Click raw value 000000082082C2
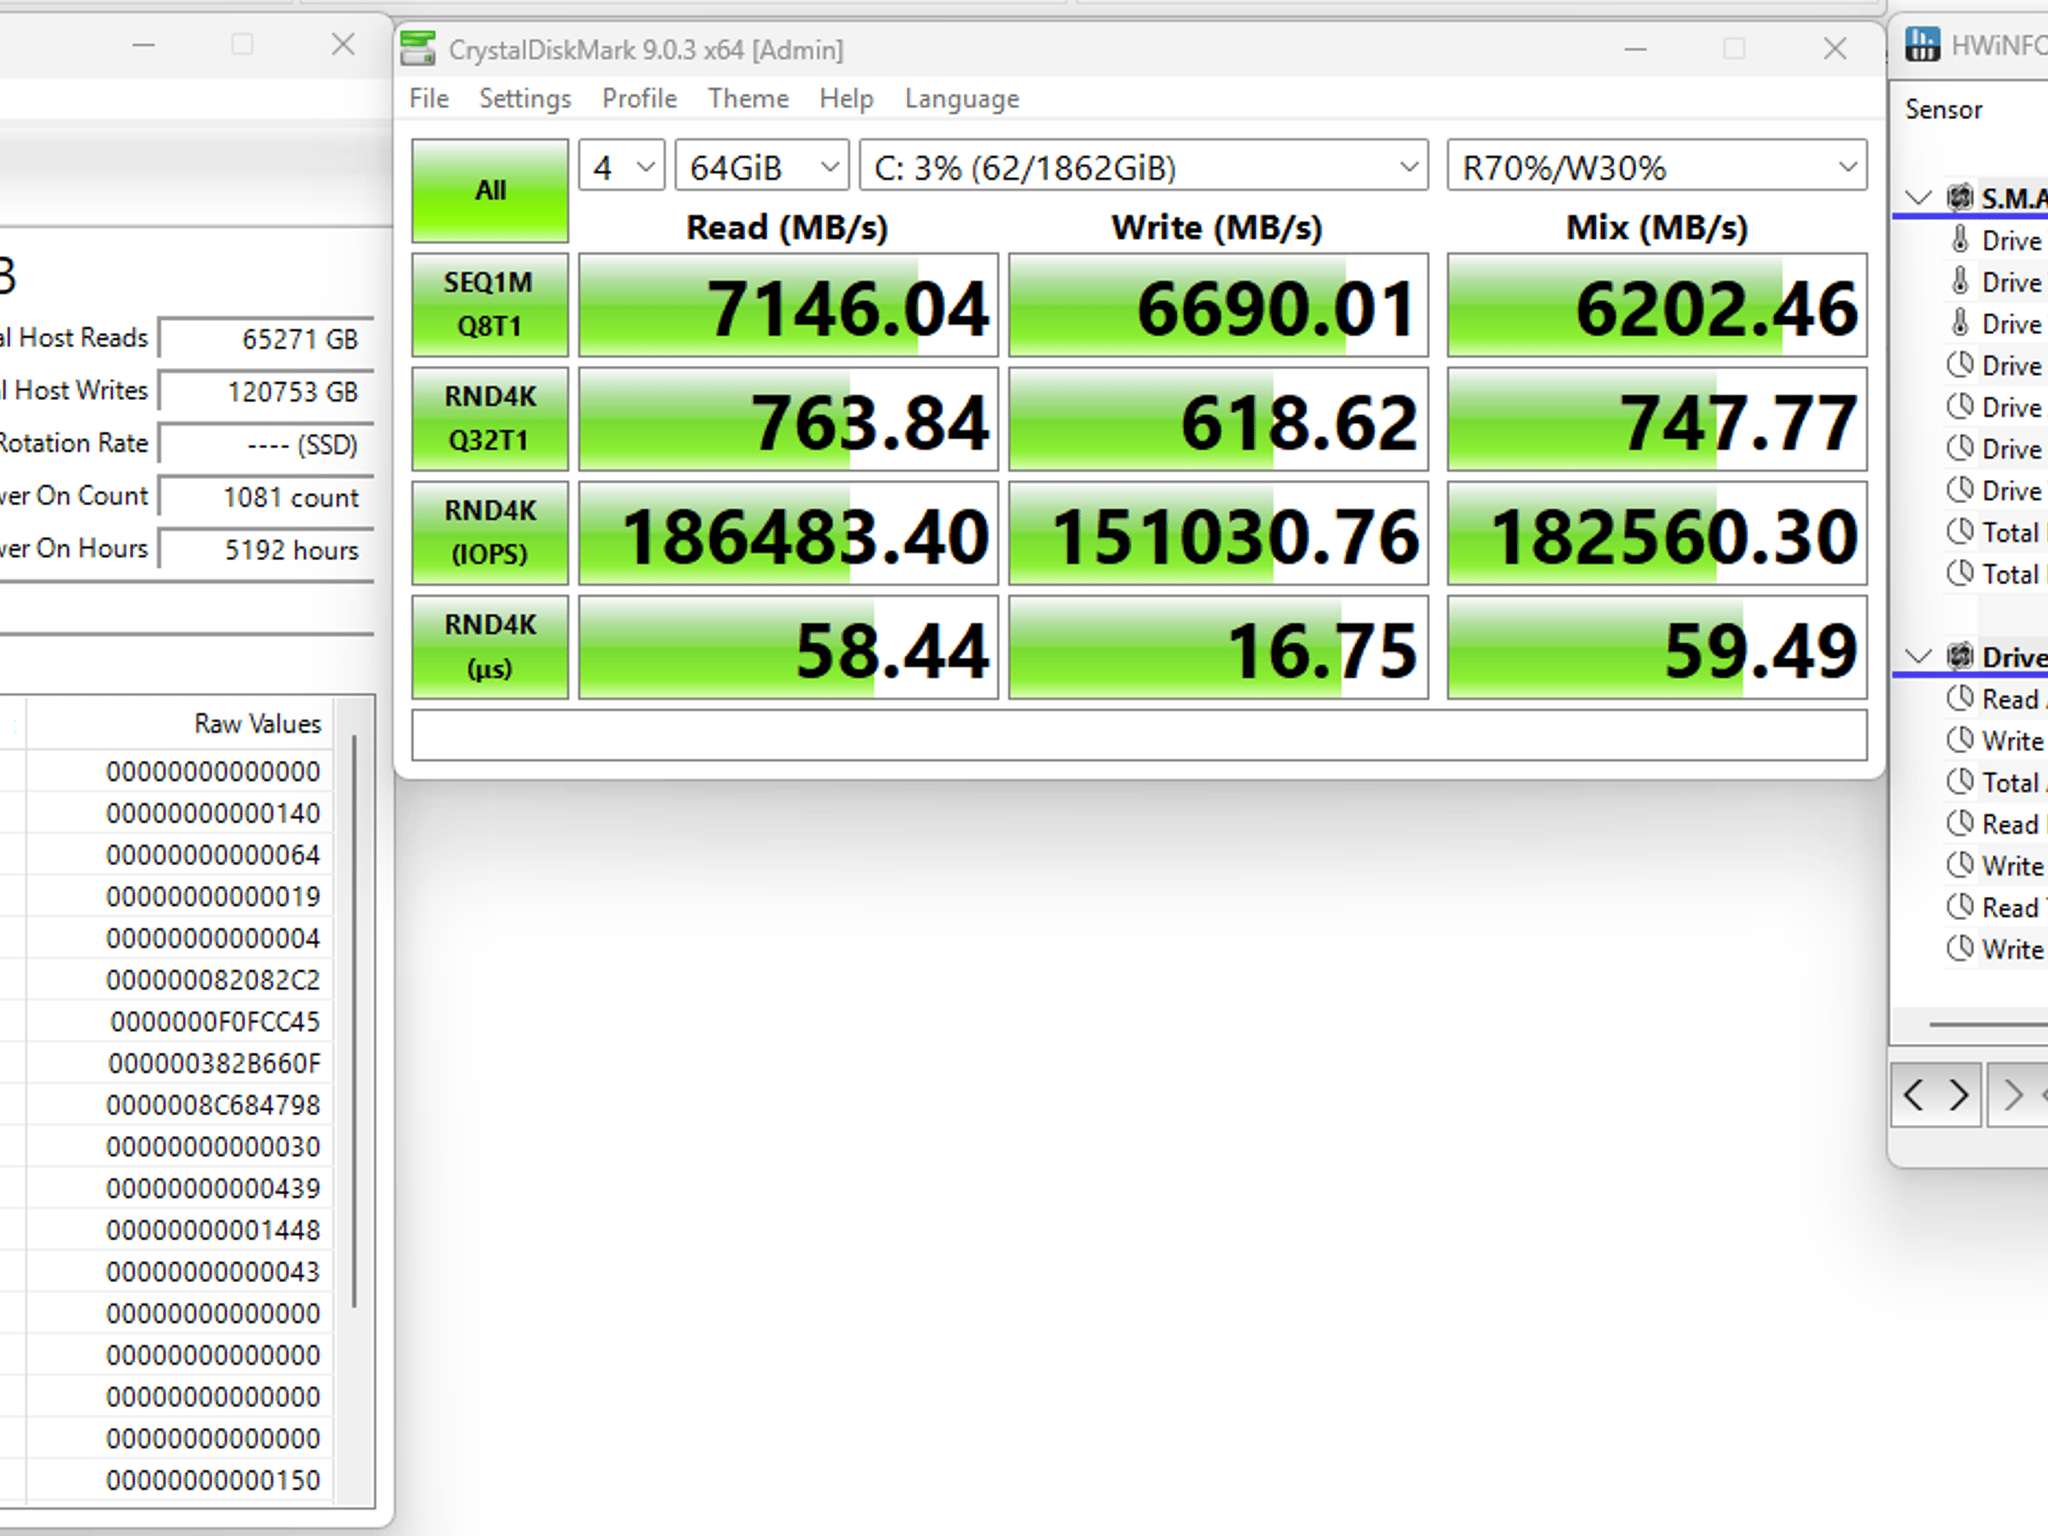Screen dimensions: 2048x1536 click(x=213, y=980)
